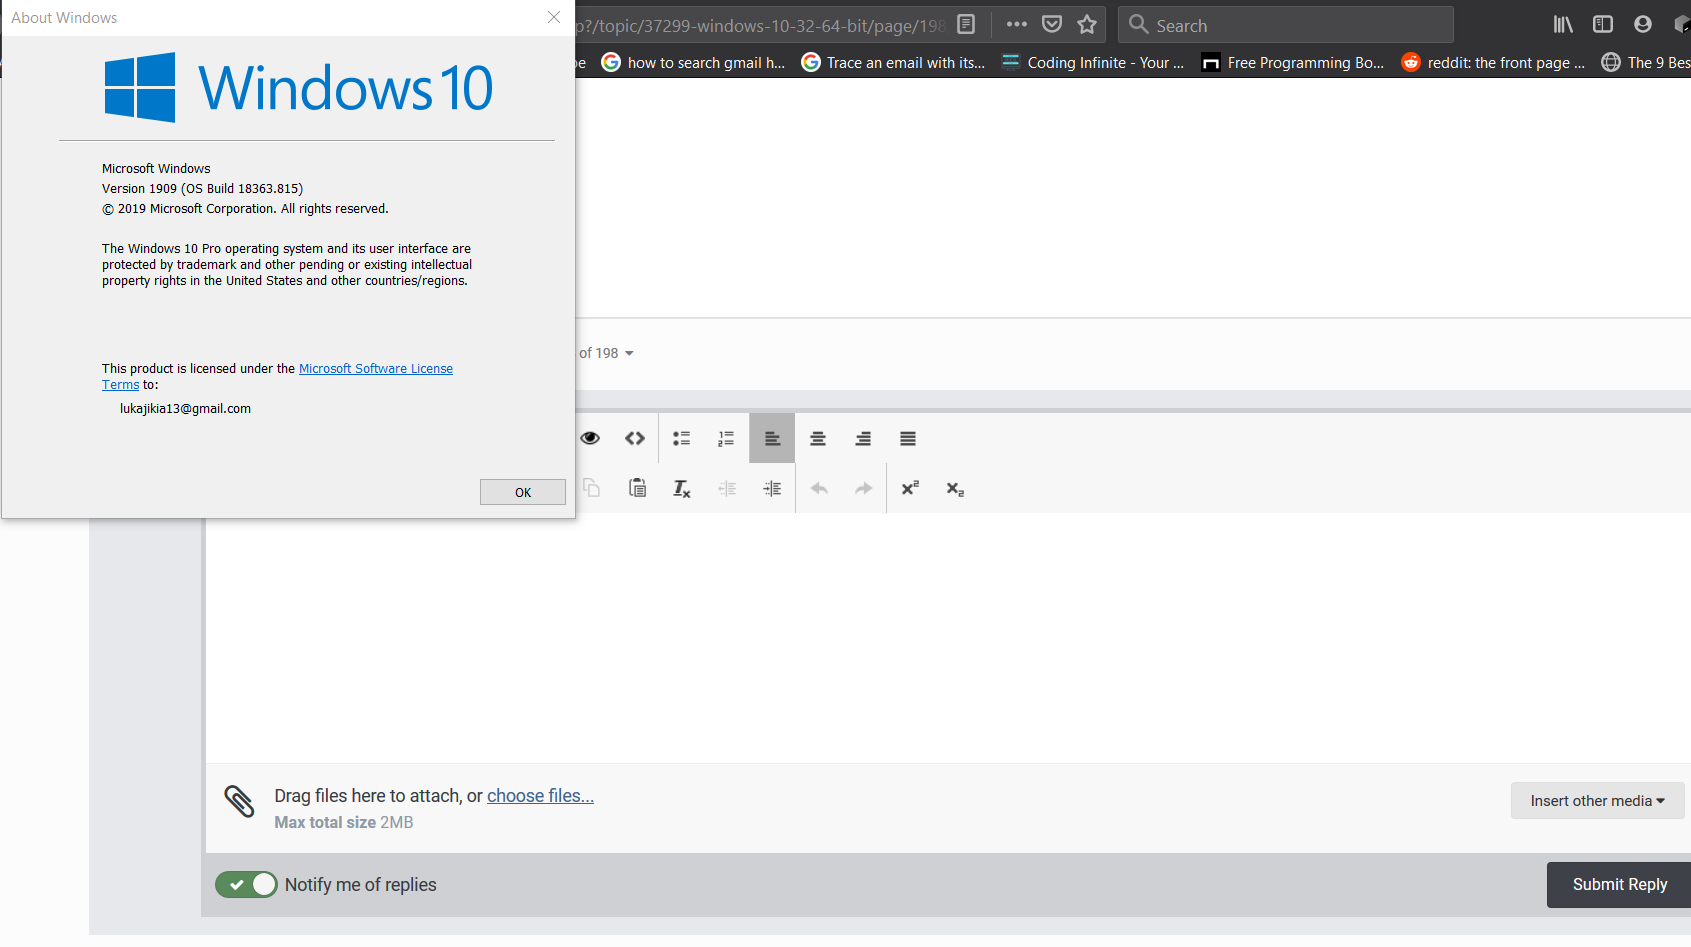
Task: Toggle the editor preview eye icon
Action: [x=590, y=438]
